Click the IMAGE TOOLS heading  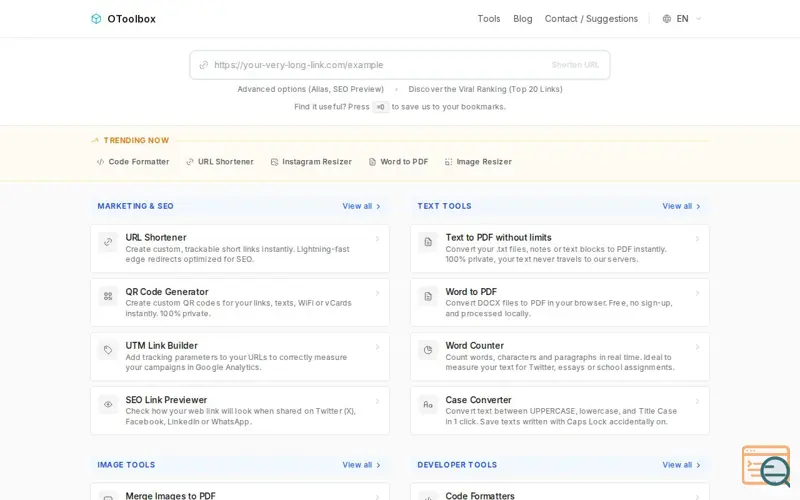126,465
